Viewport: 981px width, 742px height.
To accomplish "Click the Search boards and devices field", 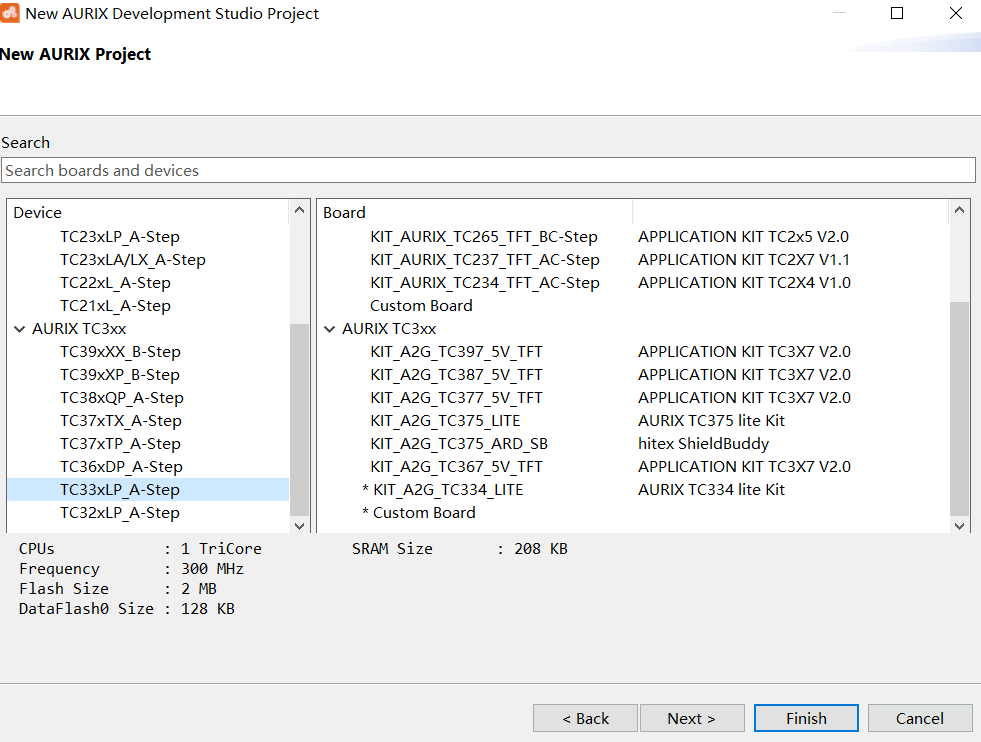I will pos(488,170).
